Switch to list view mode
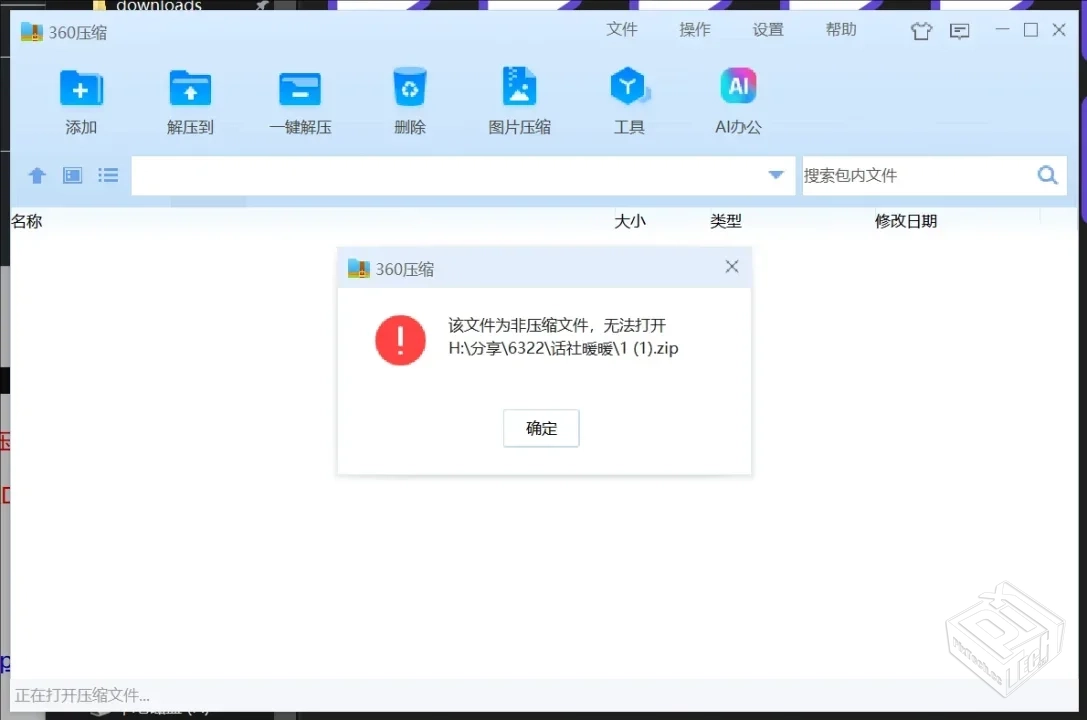1087x720 pixels. (x=107, y=175)
